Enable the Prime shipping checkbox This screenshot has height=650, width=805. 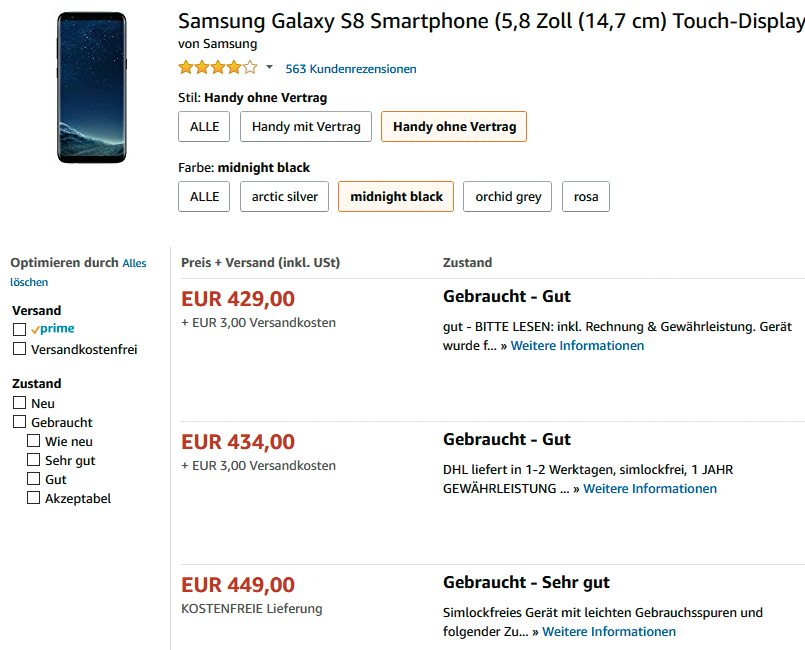[x=19, y=329]
